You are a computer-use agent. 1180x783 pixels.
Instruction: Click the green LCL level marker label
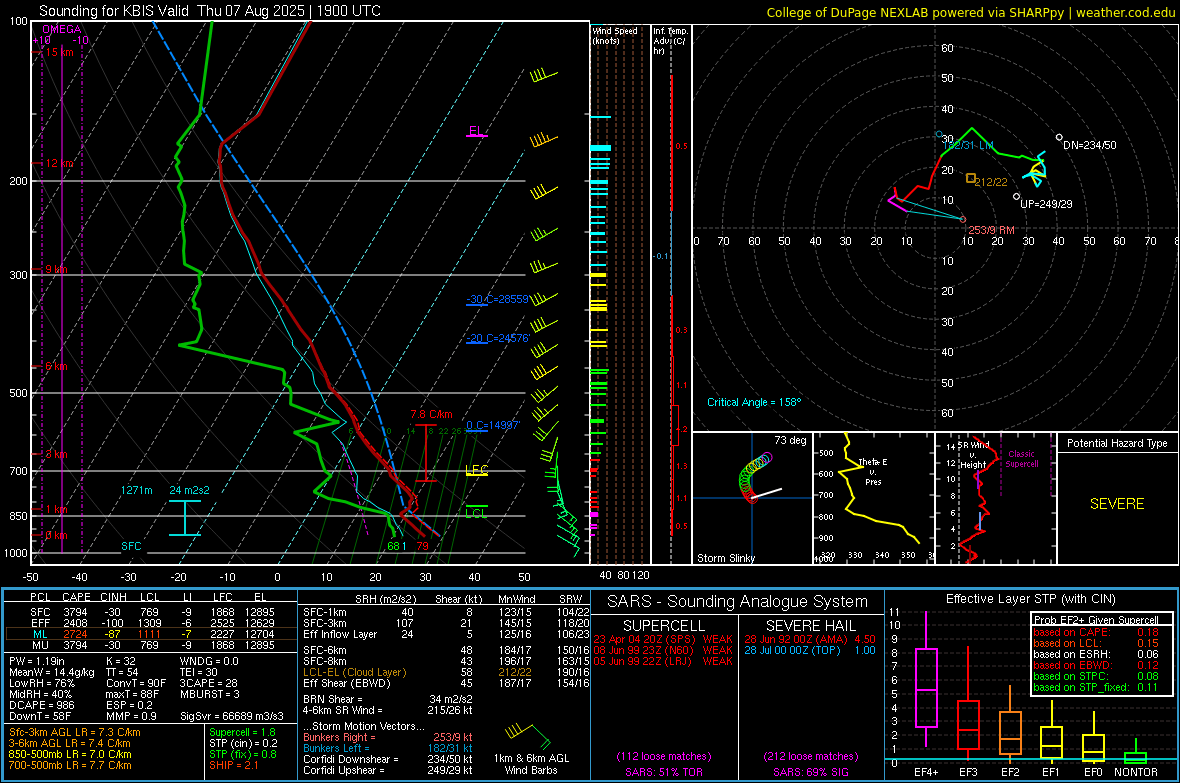coord(476,513)
